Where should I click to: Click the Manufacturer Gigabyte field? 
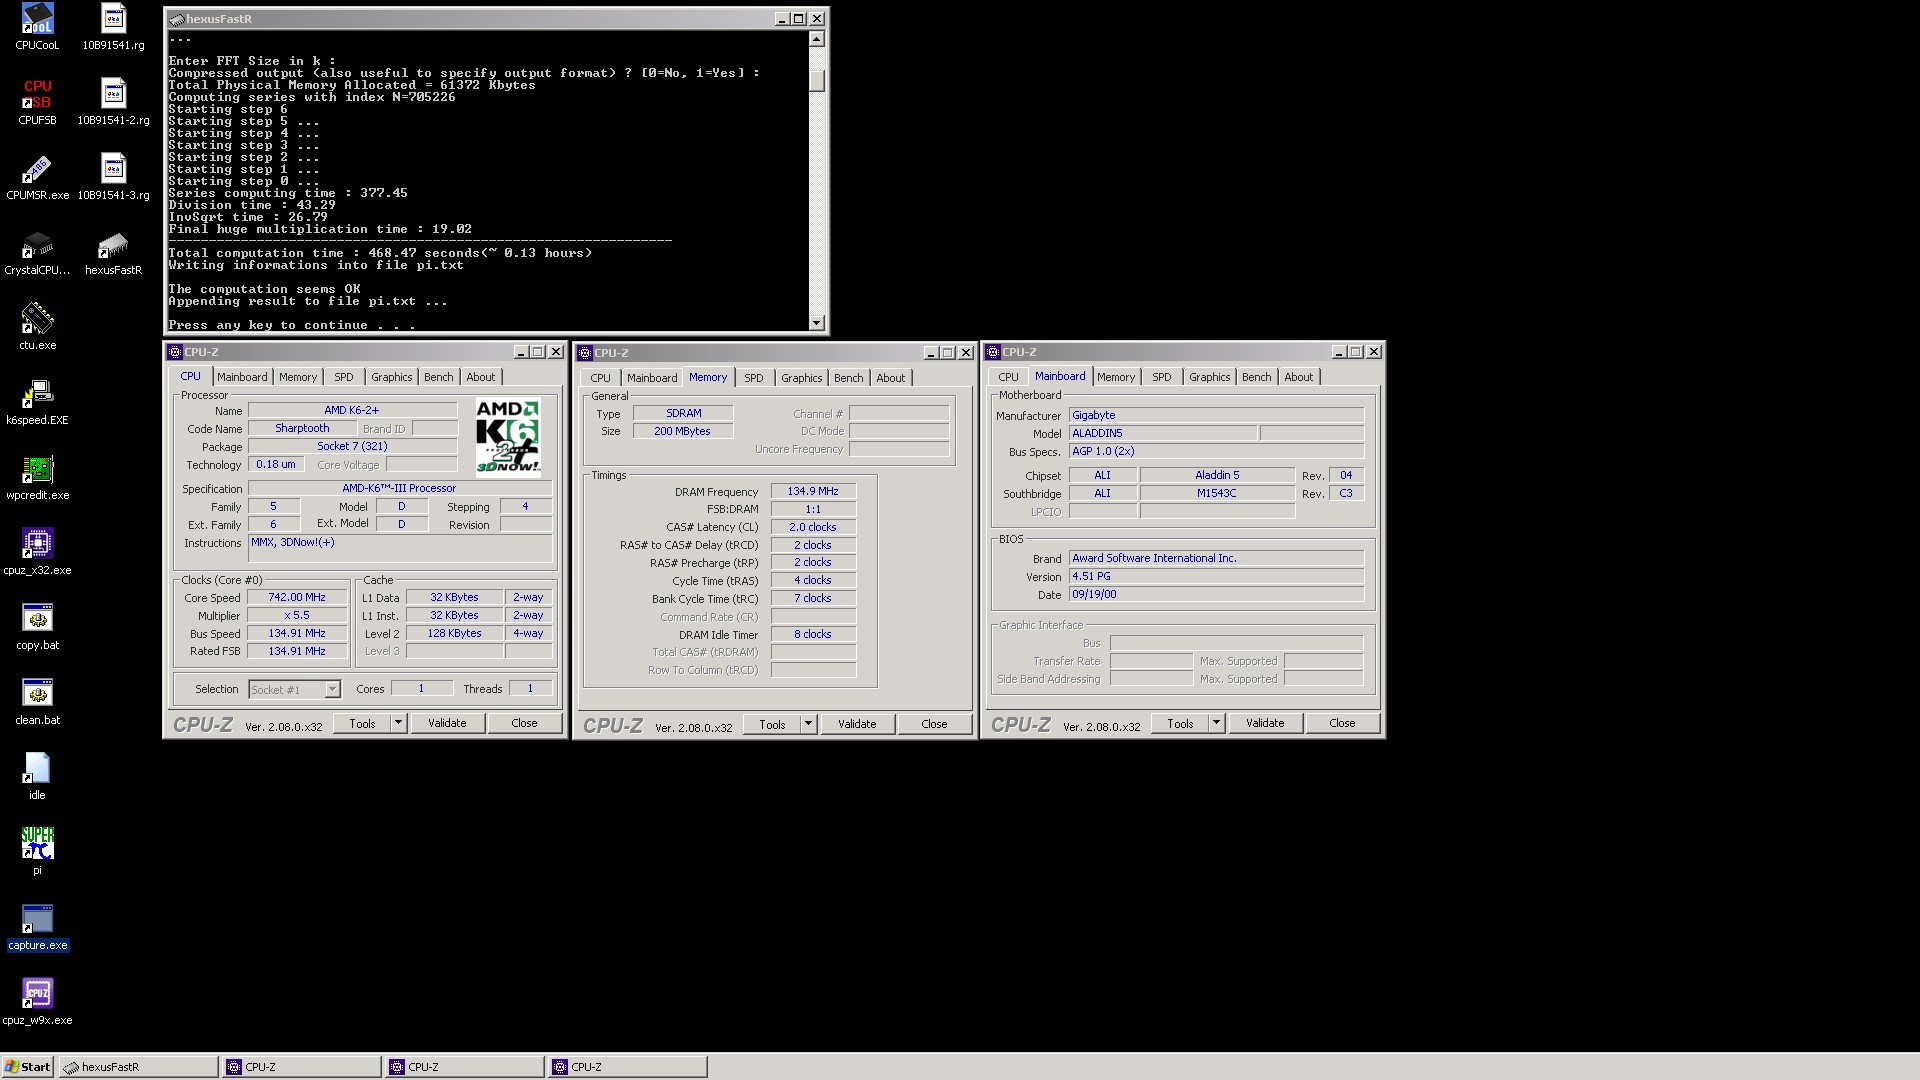(x=1216, y=415)
